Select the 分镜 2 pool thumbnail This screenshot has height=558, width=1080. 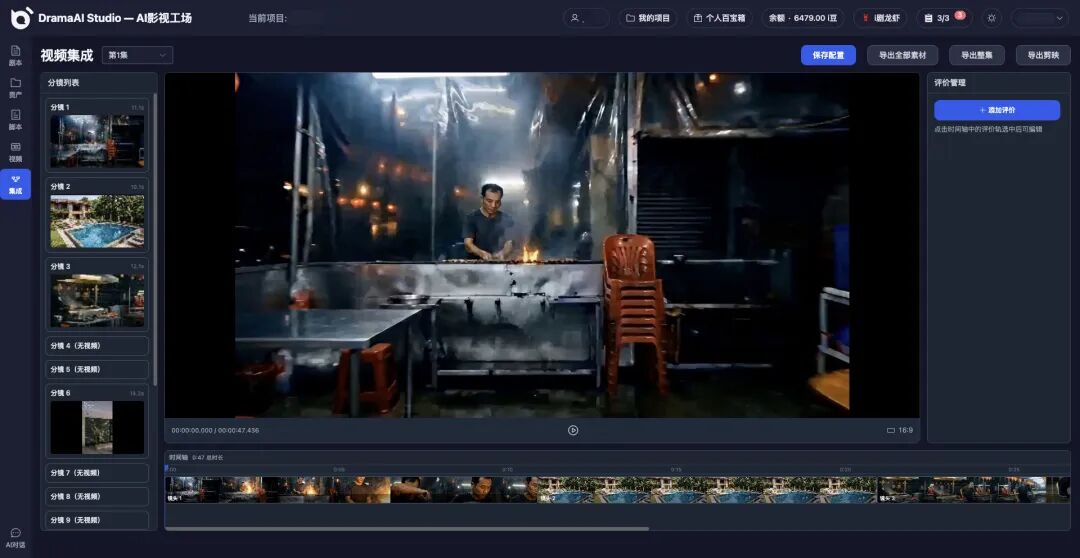[97, 221]
